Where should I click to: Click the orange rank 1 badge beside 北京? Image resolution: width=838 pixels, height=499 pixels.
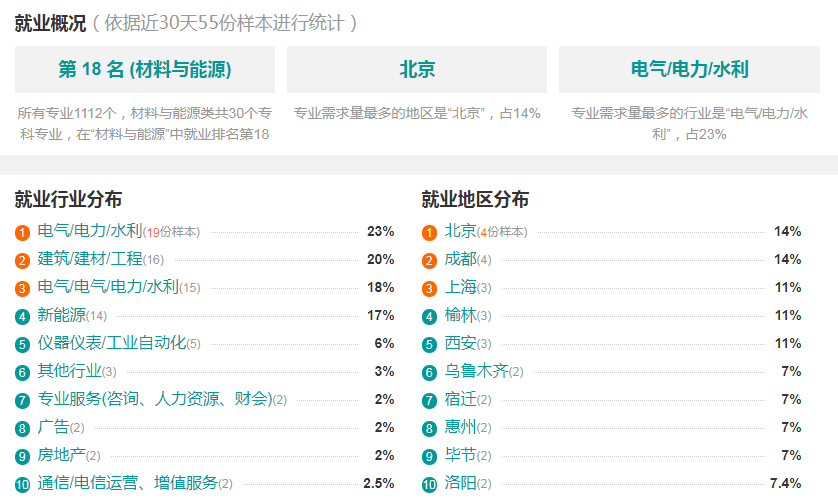[430, 232]
